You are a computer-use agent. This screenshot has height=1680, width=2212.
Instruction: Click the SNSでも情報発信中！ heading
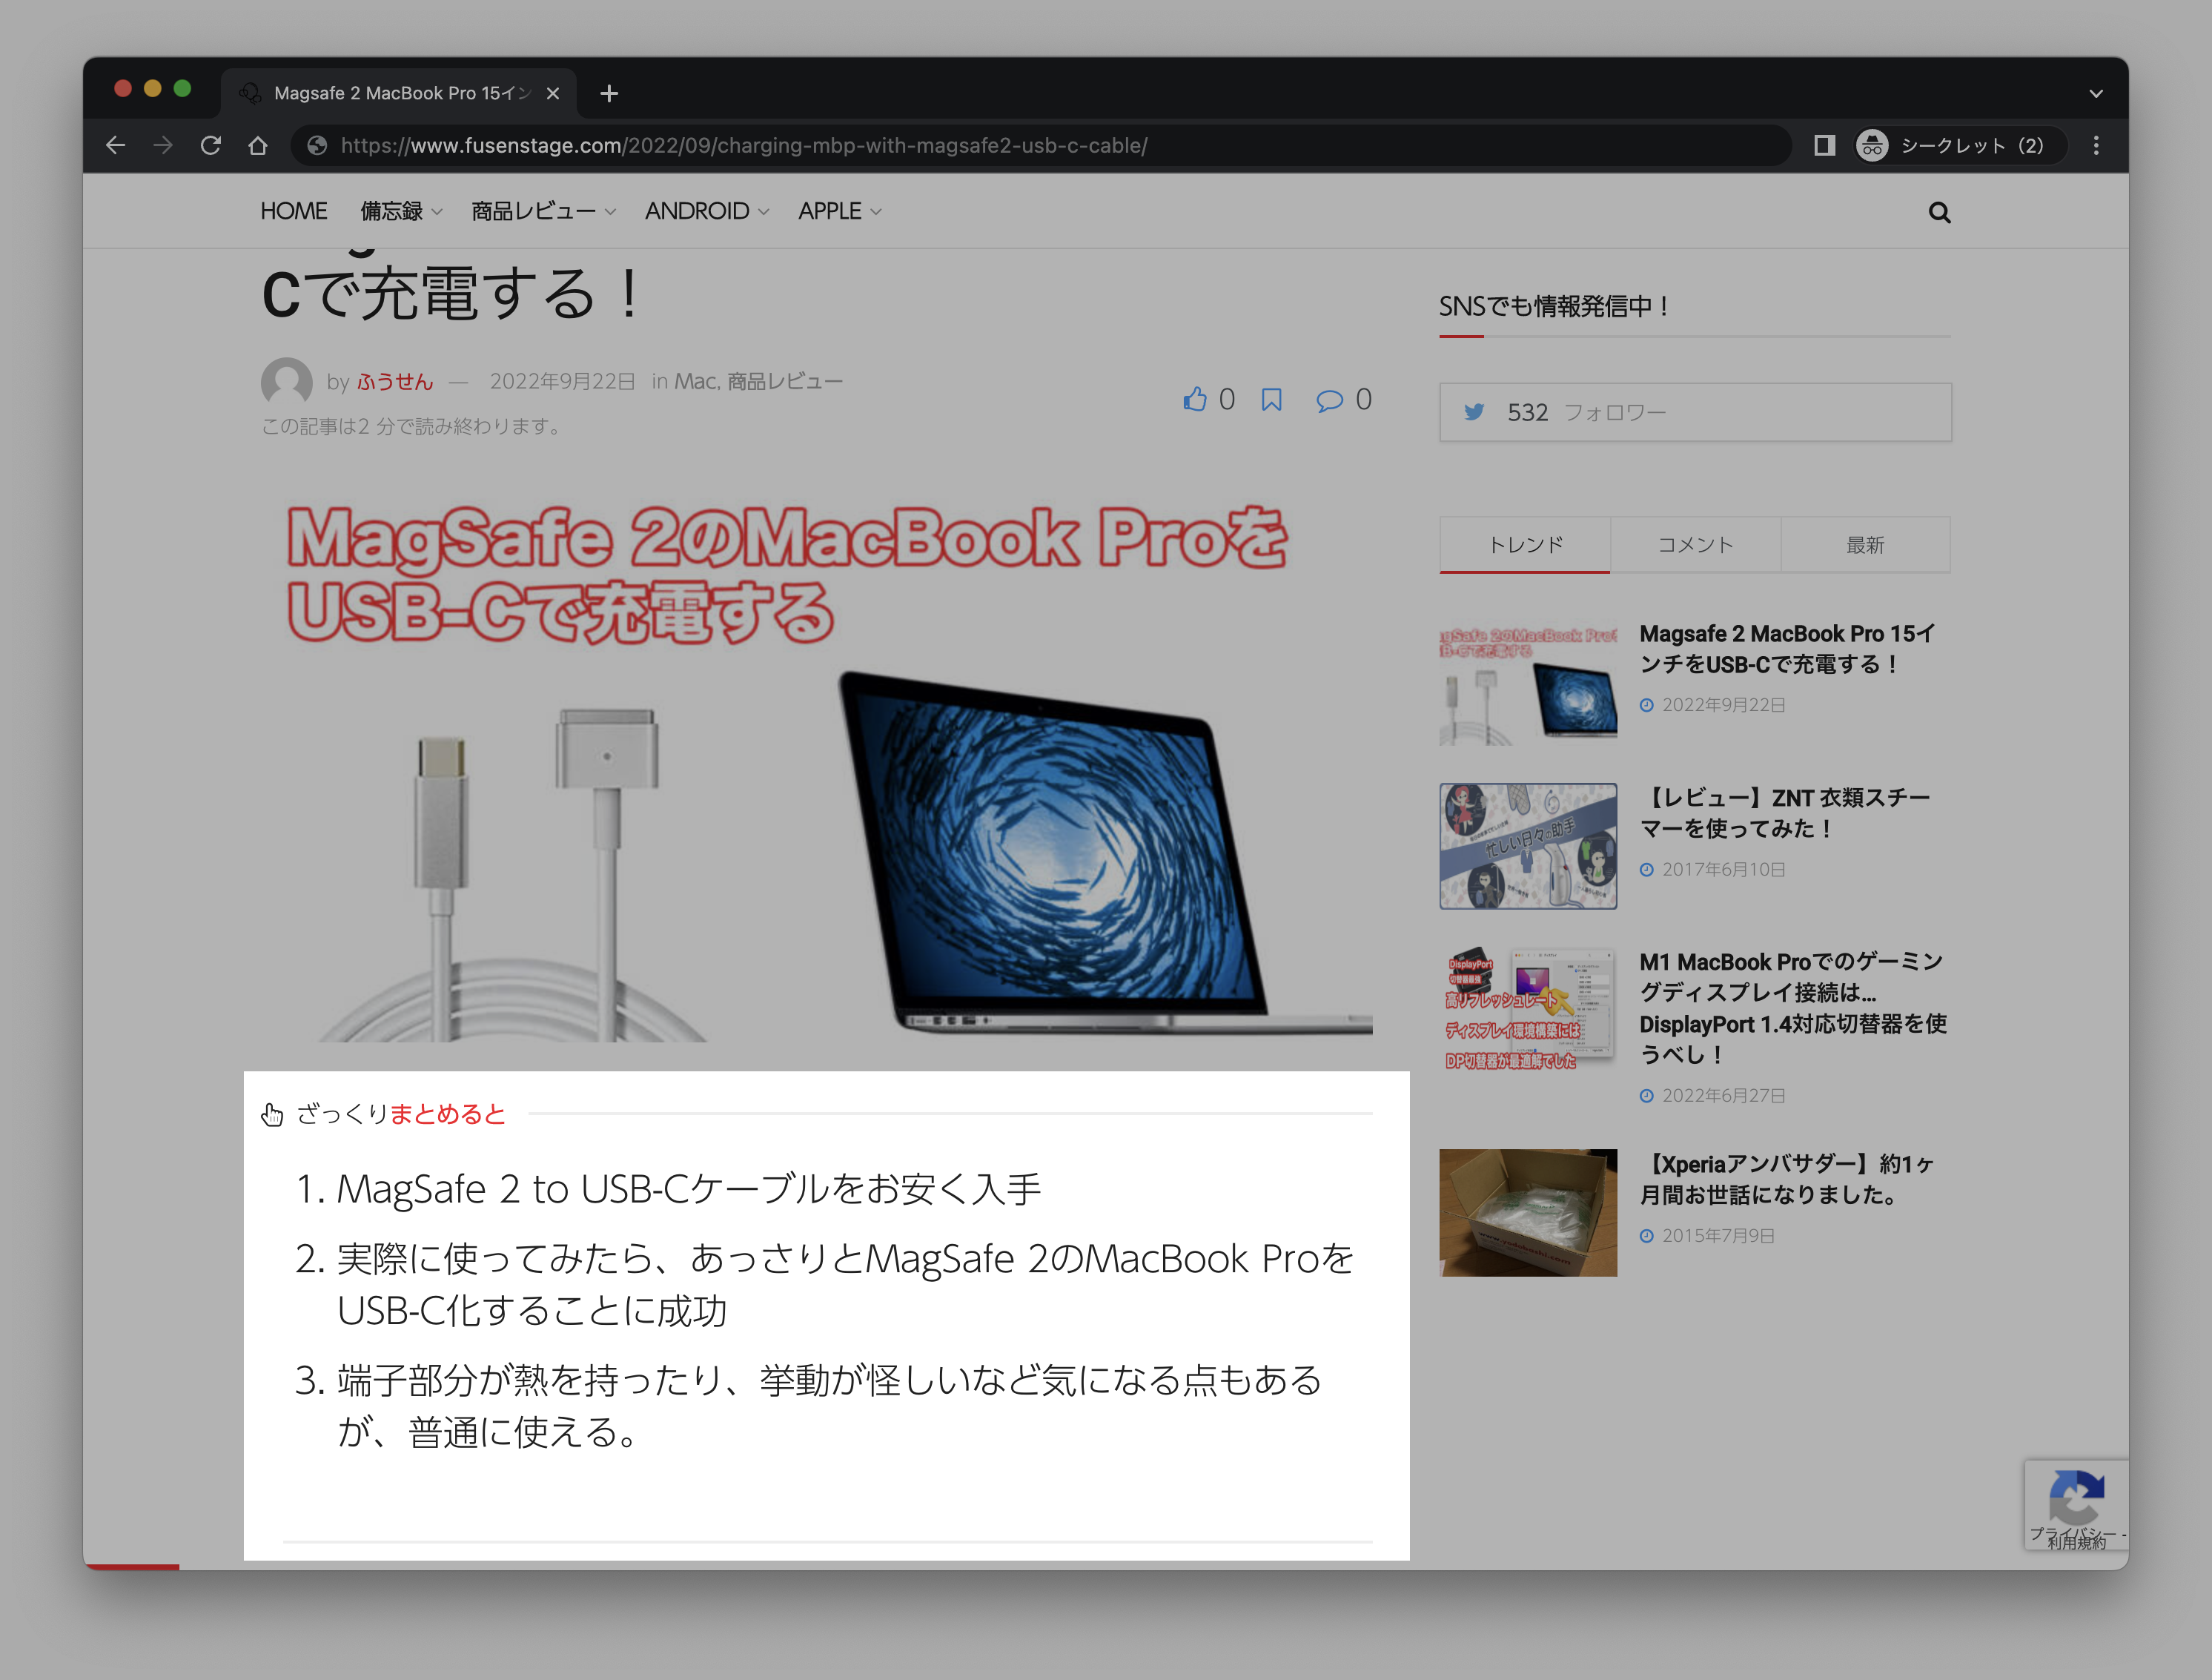[x=1555, y=306]
